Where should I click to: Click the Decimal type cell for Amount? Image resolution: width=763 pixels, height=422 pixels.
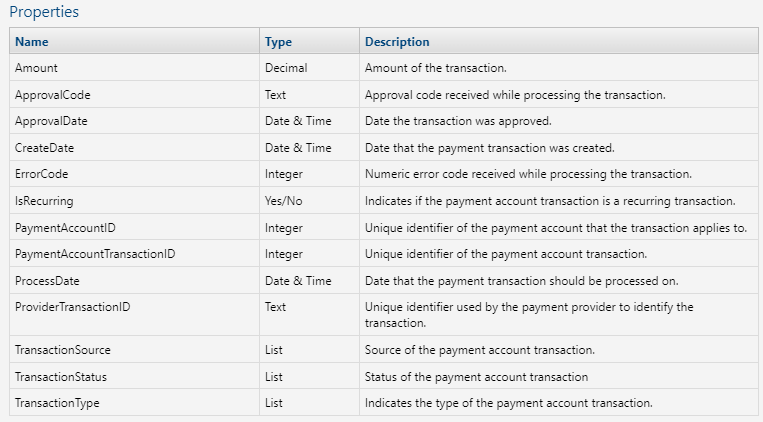(286, 68)
